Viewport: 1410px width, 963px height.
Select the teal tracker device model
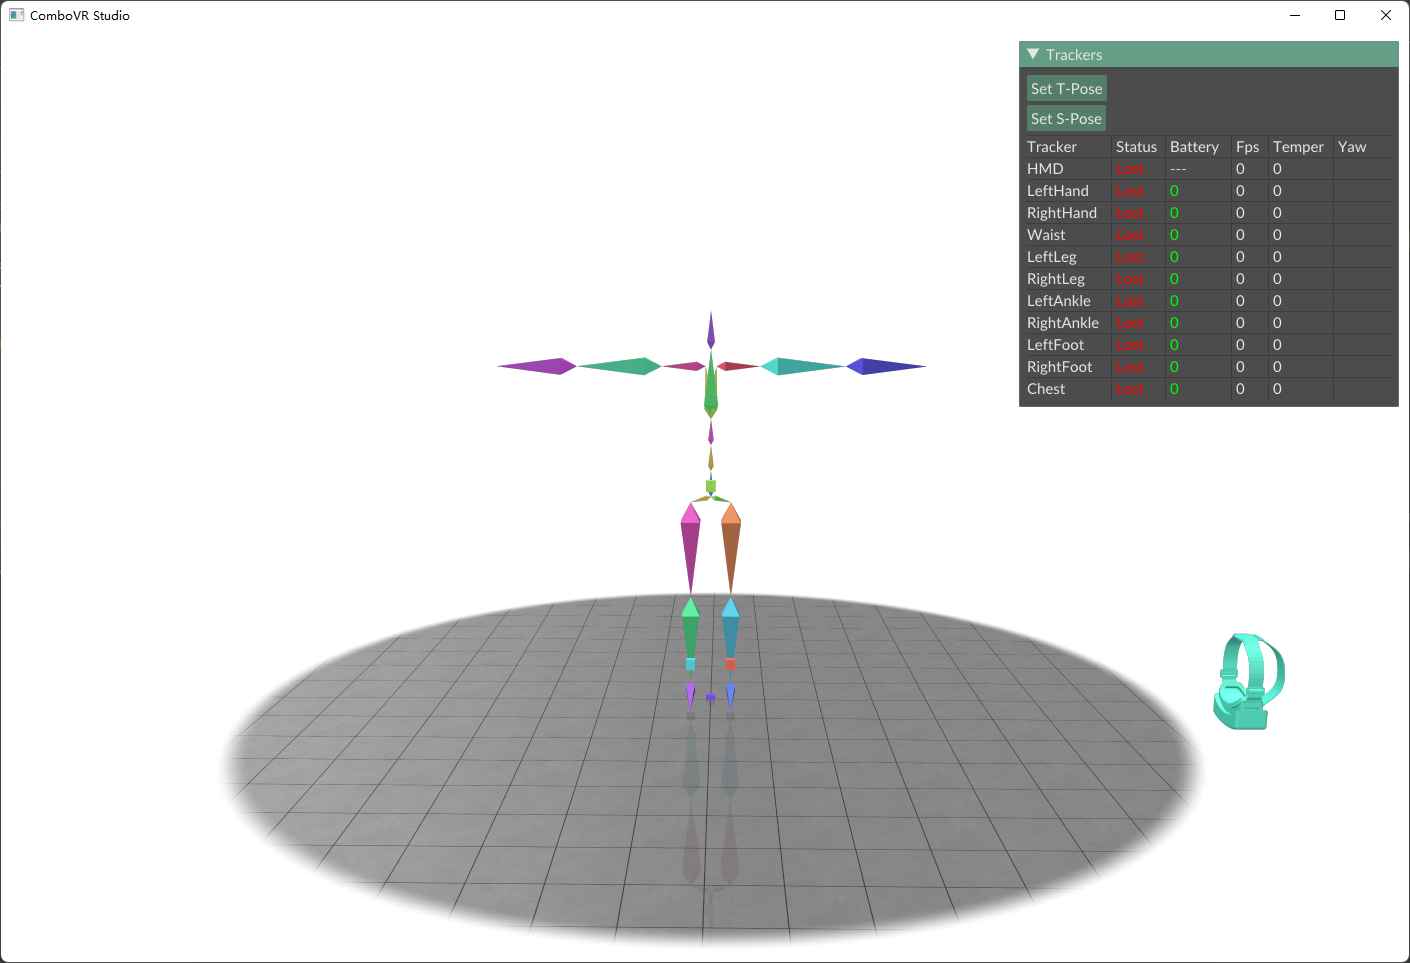coord(1249,681)
